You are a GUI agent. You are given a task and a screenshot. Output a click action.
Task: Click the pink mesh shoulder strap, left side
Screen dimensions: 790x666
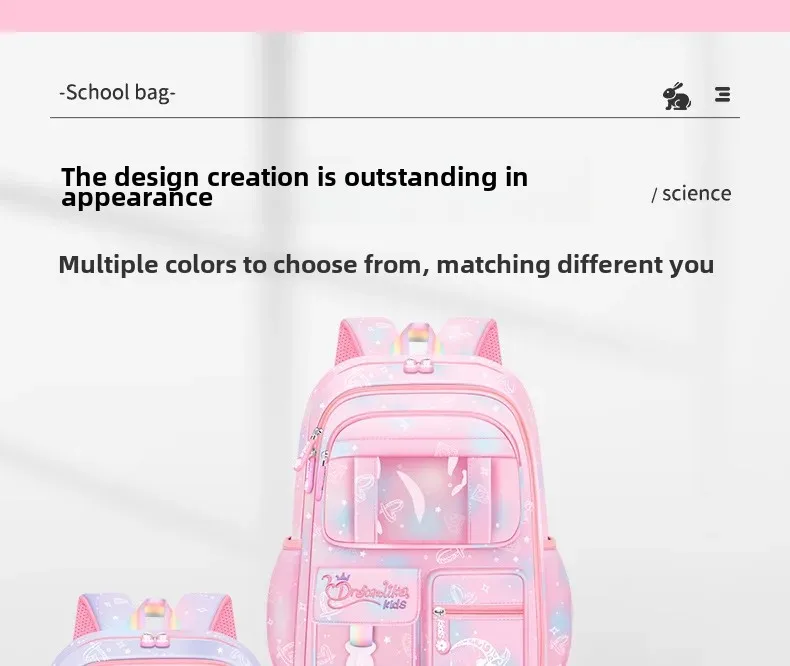point(347,343)
